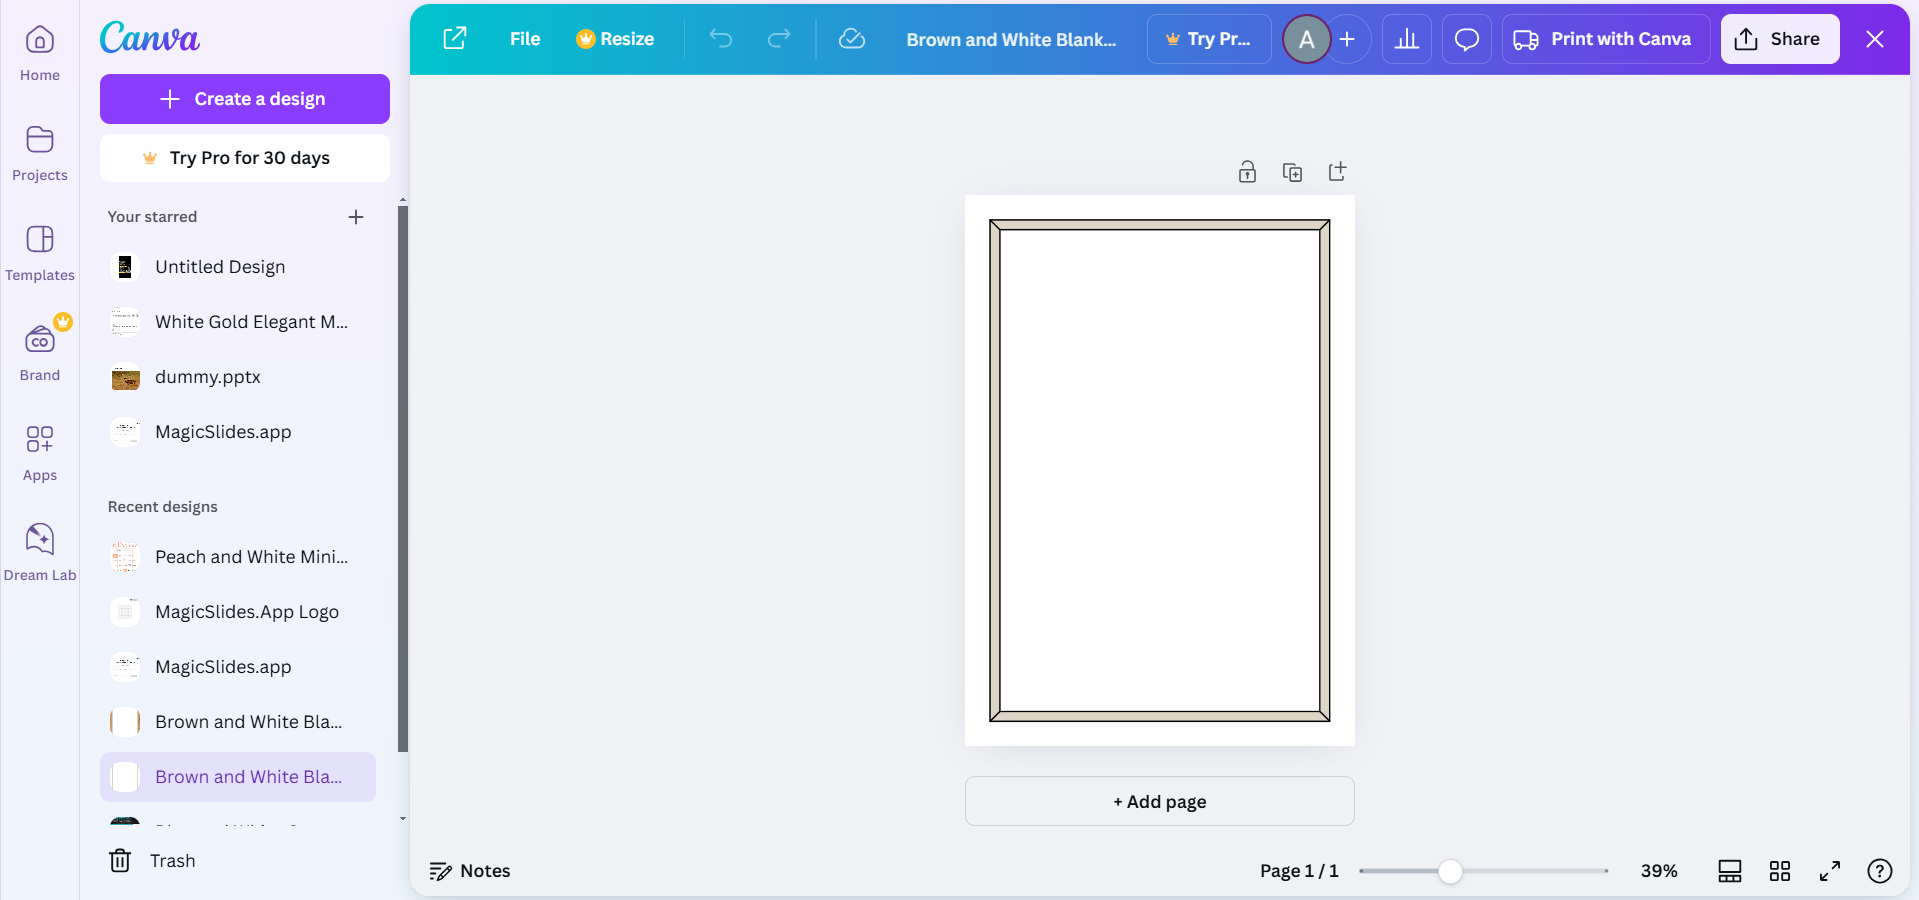Screen dimensions: 1919x900
Task: Click the account avatar A
Action: tap(1306, 39)
